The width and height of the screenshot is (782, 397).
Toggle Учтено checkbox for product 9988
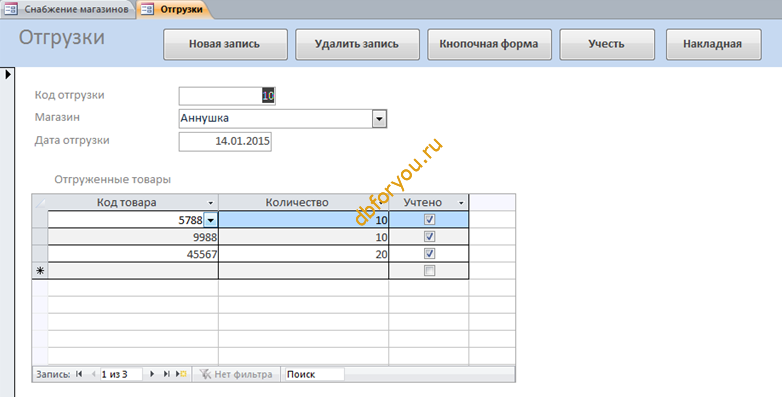tap(429, 236)
